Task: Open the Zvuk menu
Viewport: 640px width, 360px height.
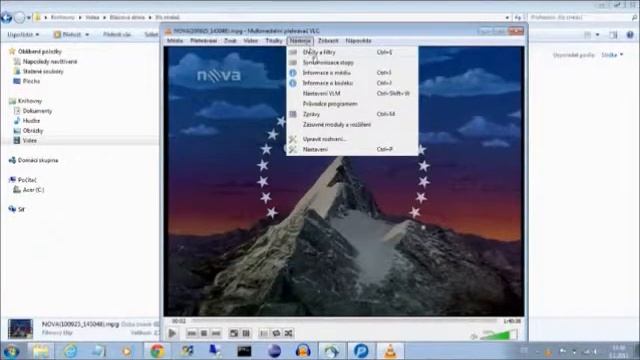Action: [x=230, y=41]
